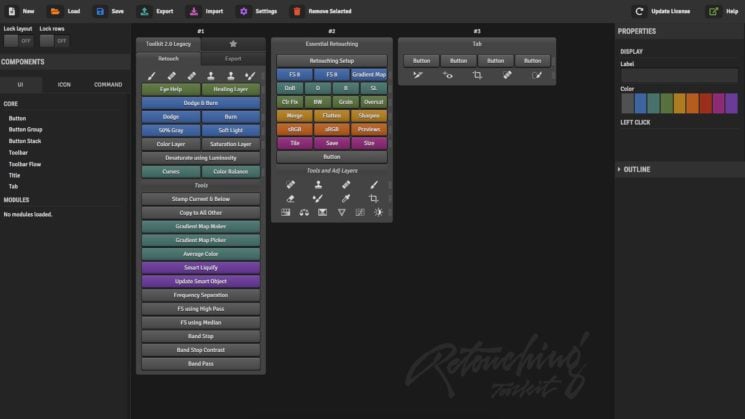Viewport: 745px width, 419px height.
Task: Select Button Stack in the CORE list
Action: pos(25,141)
